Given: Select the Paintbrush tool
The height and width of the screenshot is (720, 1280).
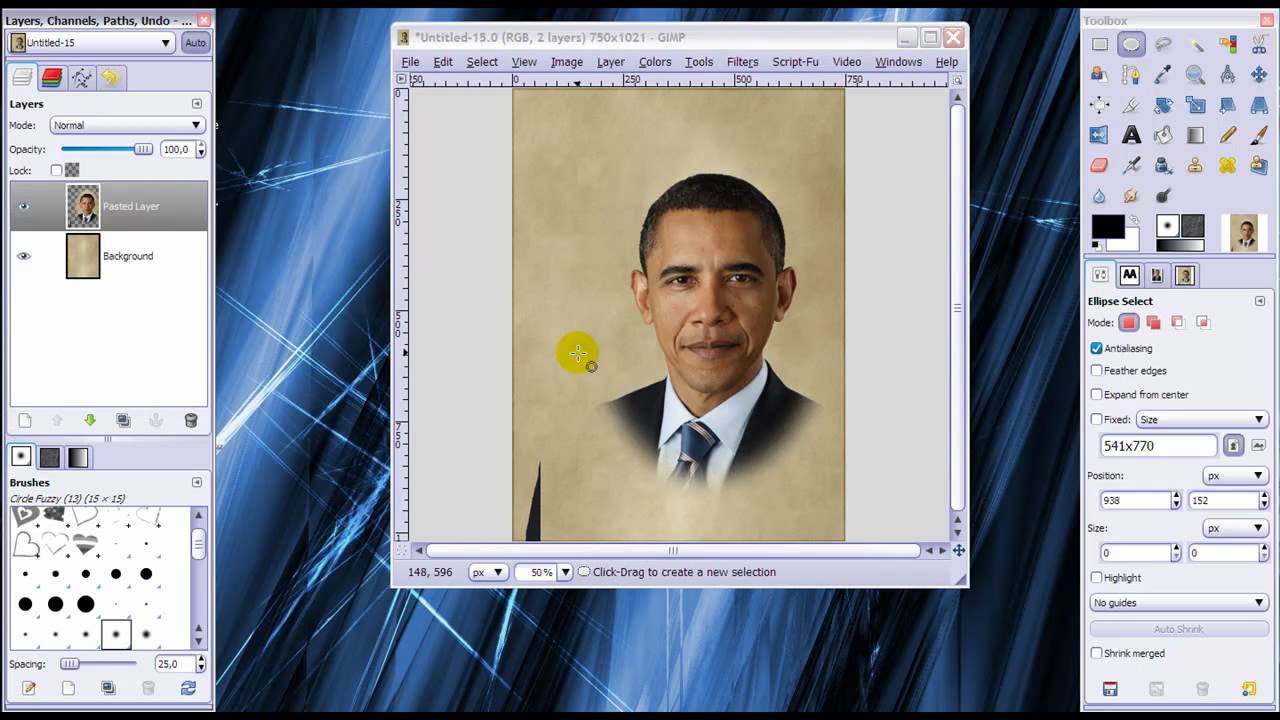Looking at the screenshot, I should (x=1260, y=135).
